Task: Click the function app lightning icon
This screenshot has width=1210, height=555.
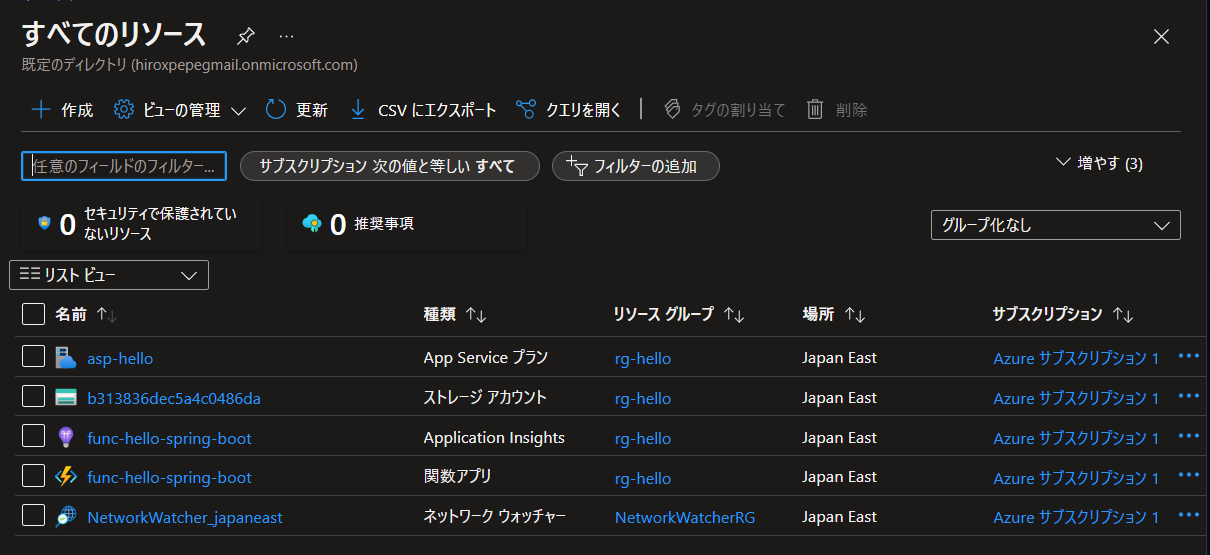Action: point(66,477)
